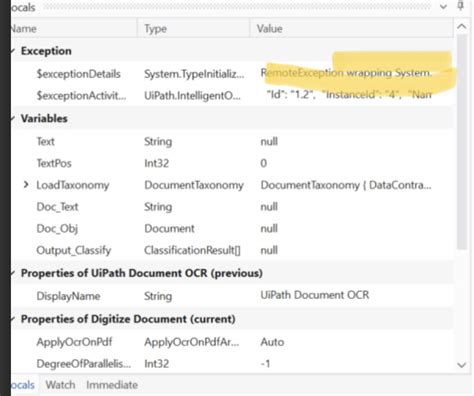Expand the LoadTaxonomy variable row
Screen dimensions: 474x396
click(26, 185)
